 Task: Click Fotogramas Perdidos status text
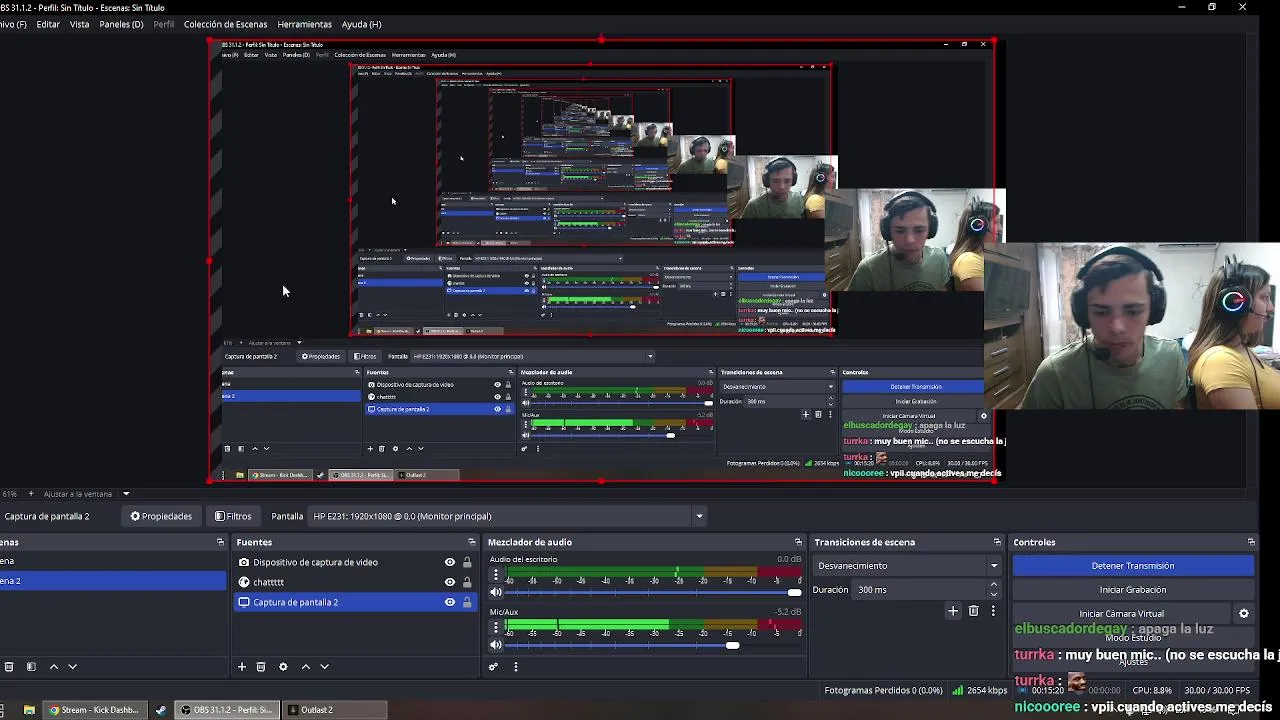click(883, 690)
